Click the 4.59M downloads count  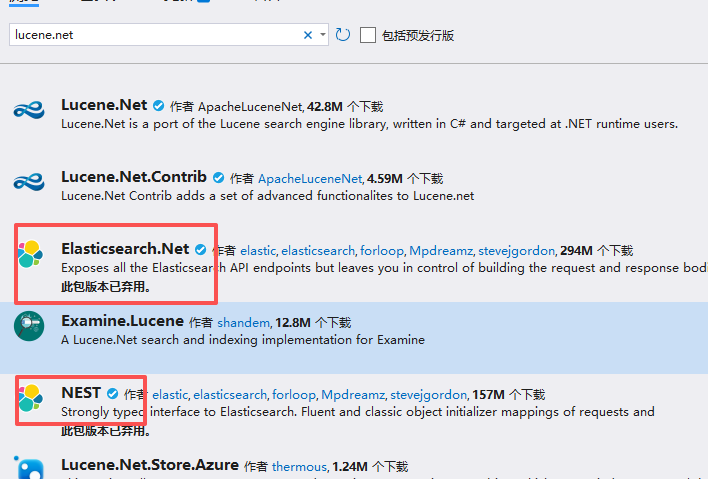(385, 179)
